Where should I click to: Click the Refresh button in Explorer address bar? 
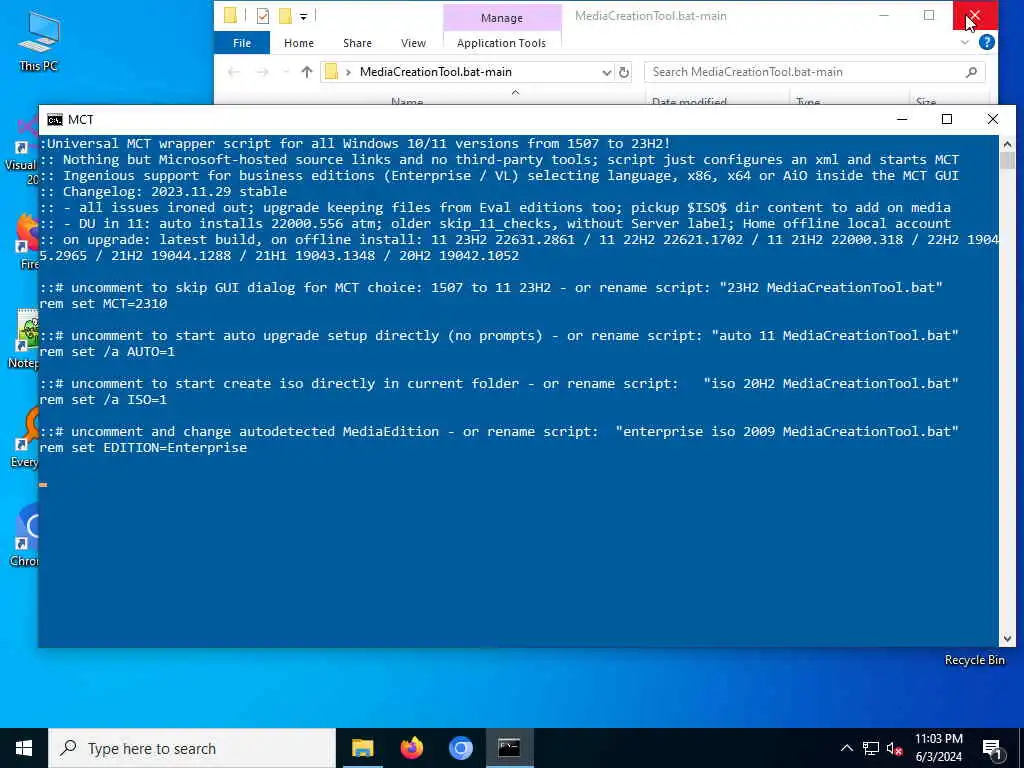click(624, 72)
